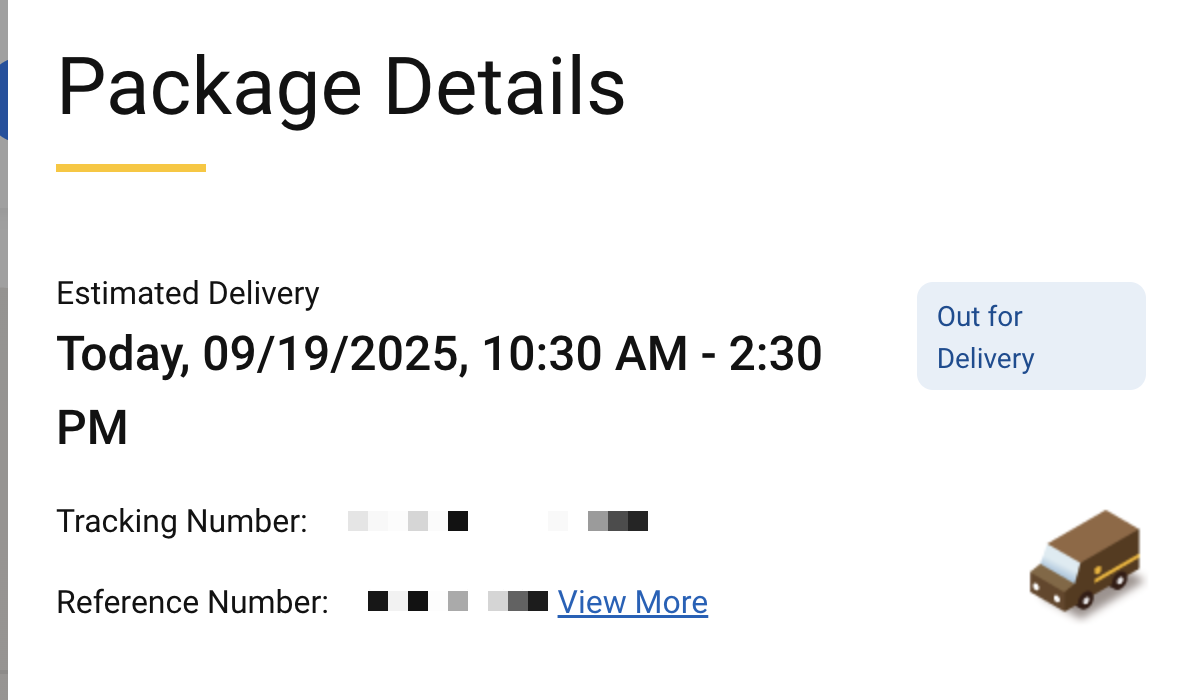Viewport: 1204px width, 700px height.
Task: Click the Tracking Number label
Action: pyautogui.click(x=182, y=521)
